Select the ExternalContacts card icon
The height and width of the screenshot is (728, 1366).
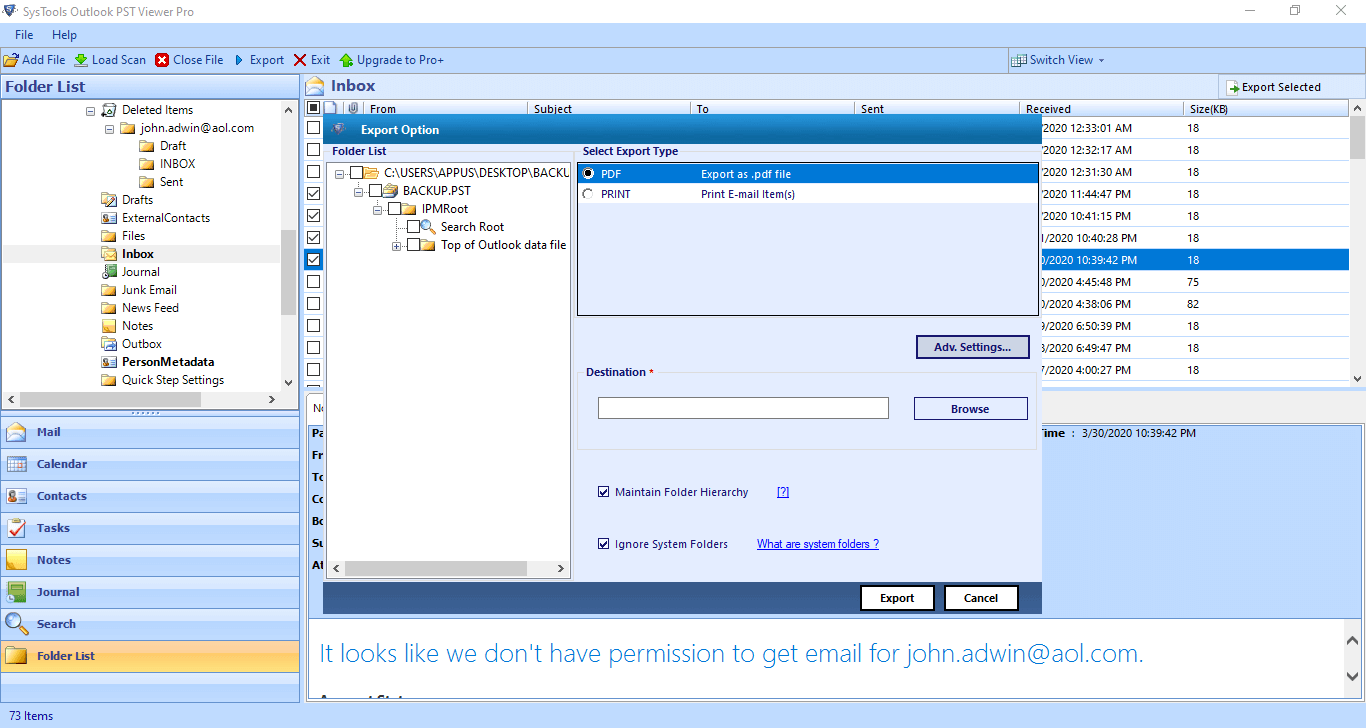[108, 218]
